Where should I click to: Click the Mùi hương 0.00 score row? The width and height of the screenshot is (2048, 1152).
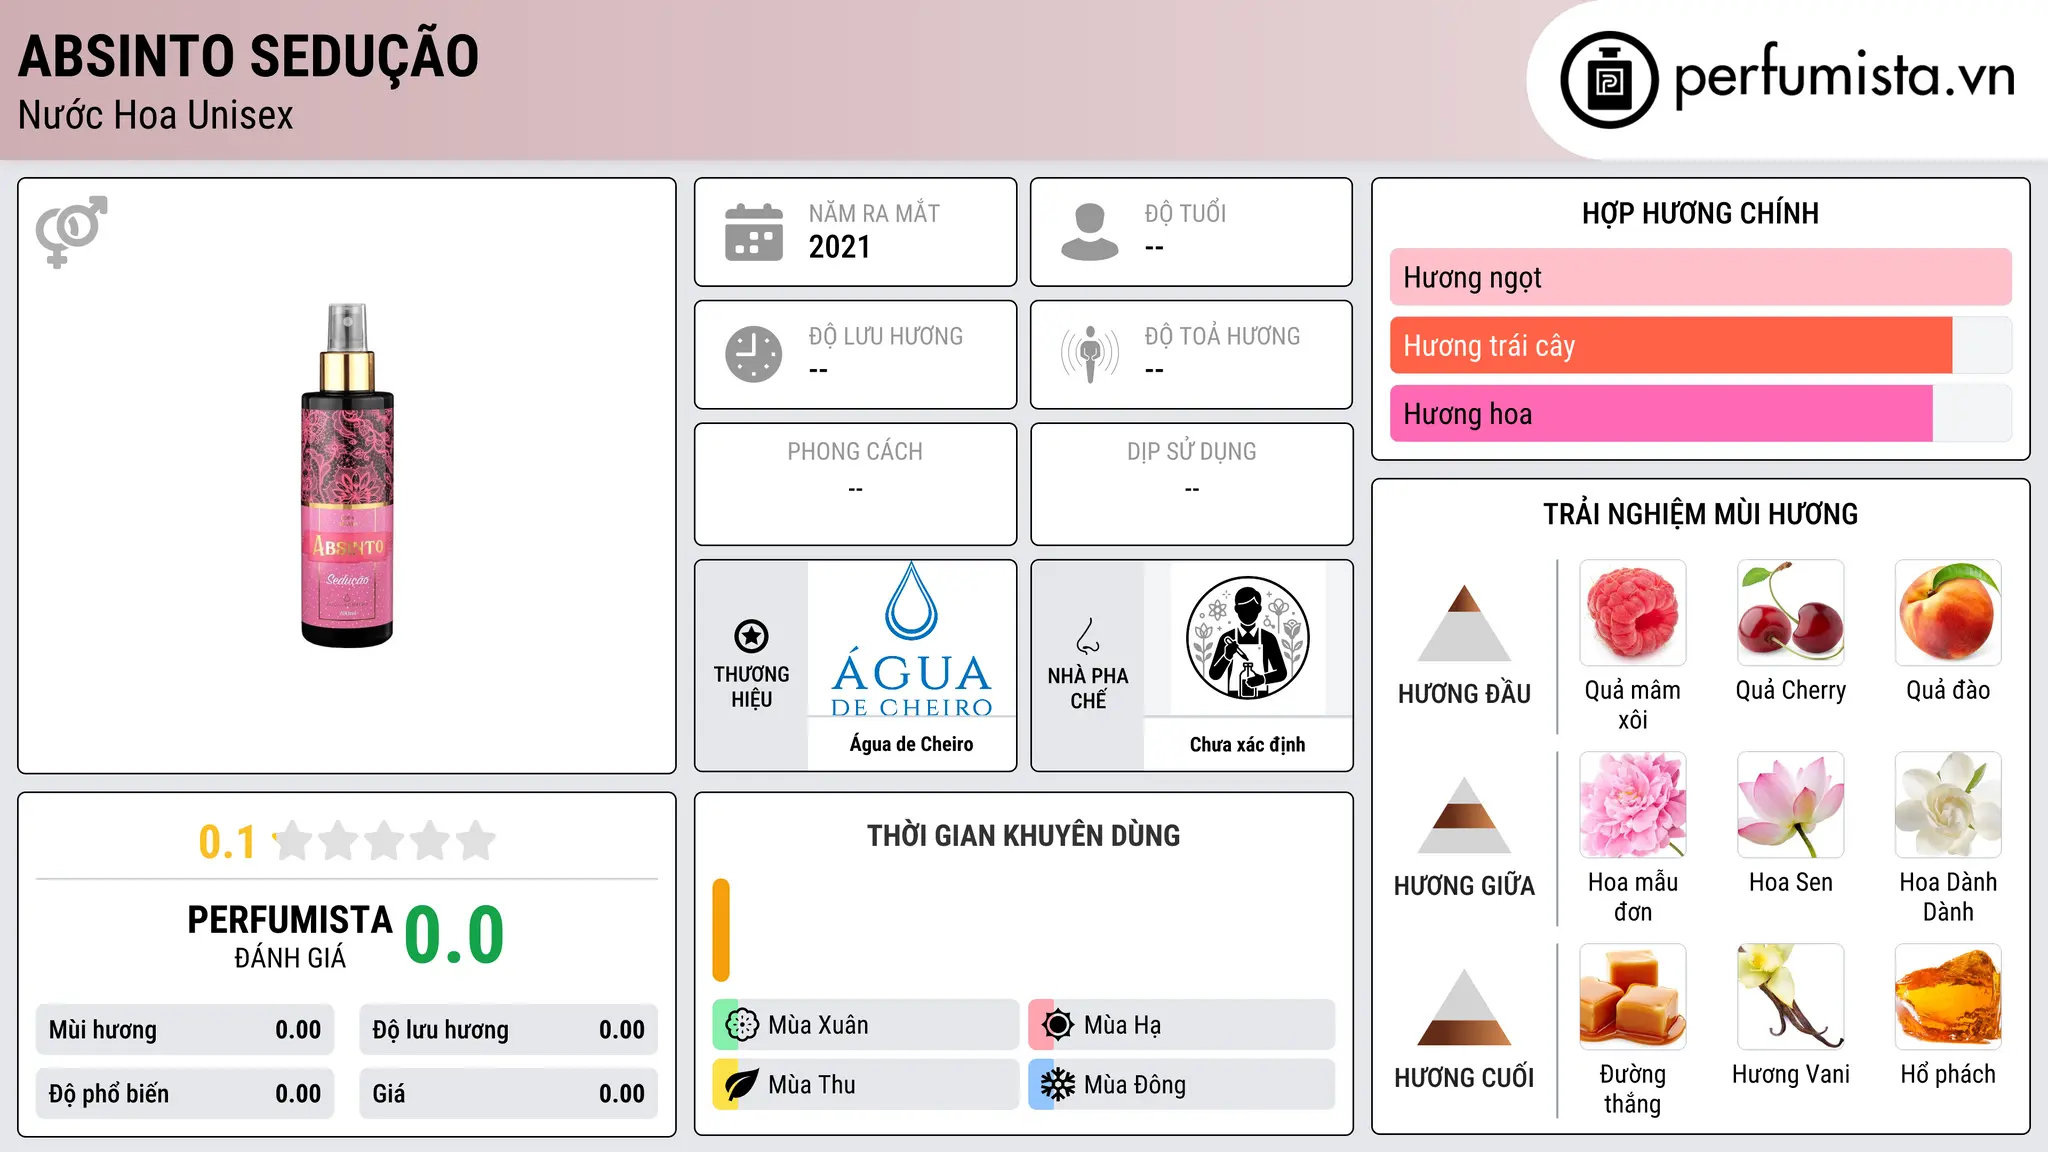185,1030
